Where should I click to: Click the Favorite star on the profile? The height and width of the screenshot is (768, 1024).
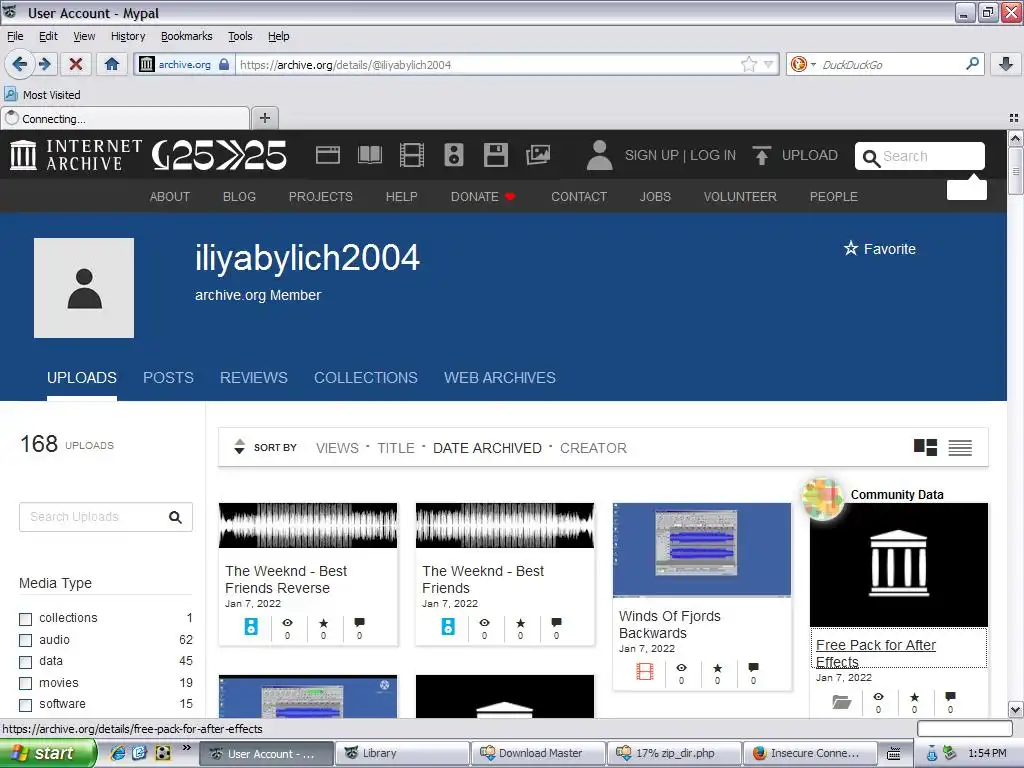point(850,248)
